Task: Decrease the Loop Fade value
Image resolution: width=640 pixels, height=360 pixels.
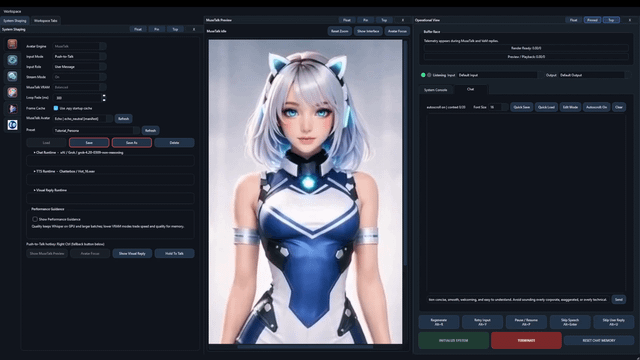Action: tap(104, 100)
